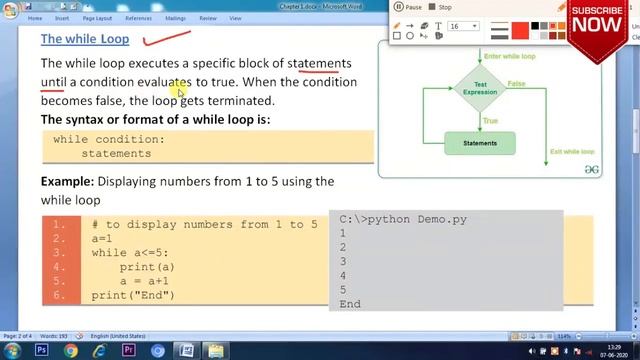Viewport: 640px width, 360px height.
Task: Select the stamp tool in annotation toolbar
Action: (x=439, y=36)
